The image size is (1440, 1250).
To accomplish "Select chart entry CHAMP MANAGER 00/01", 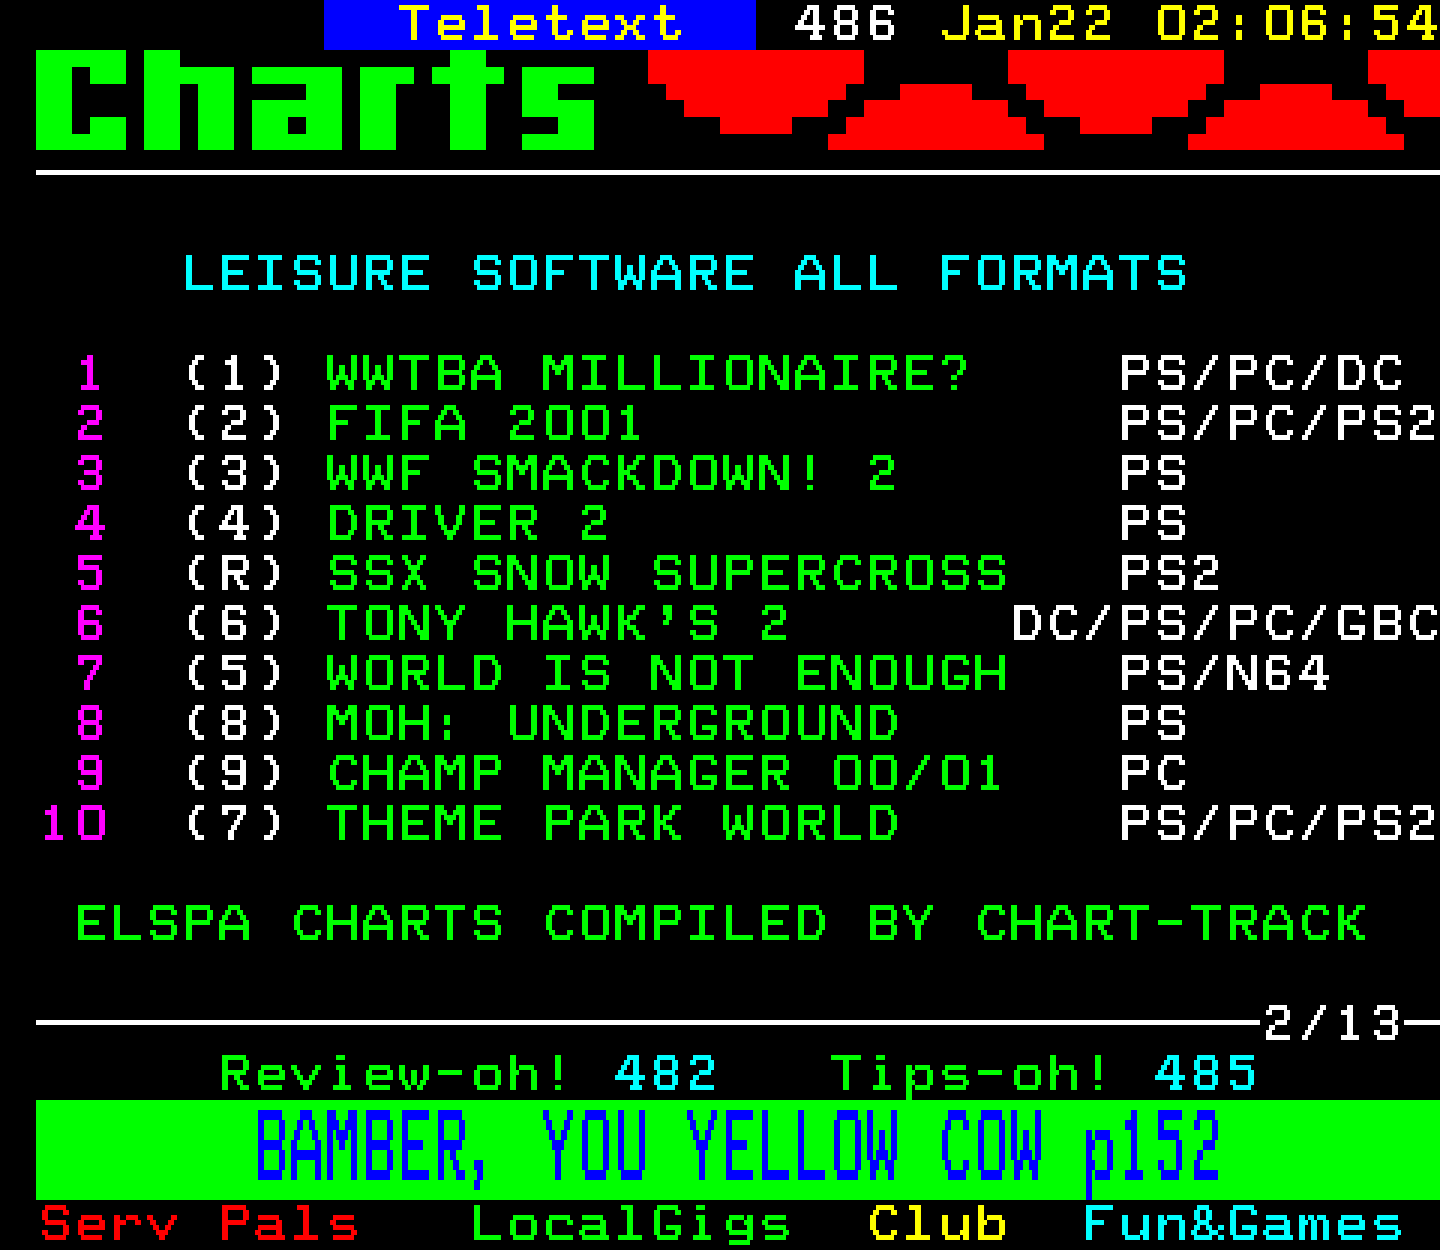I will [x=665, y=773].
